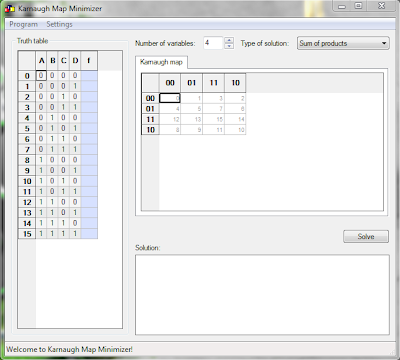This screenshot has width=400, height=360.
Task: Click the Solution output text area
Action: click(x=262, y=295)
